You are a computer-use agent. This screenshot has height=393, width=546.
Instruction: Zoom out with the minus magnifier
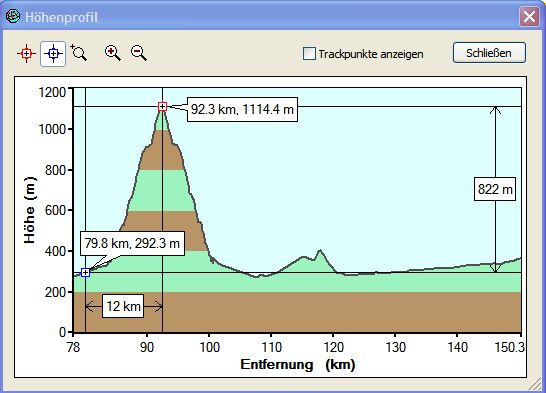pos(139,53)
